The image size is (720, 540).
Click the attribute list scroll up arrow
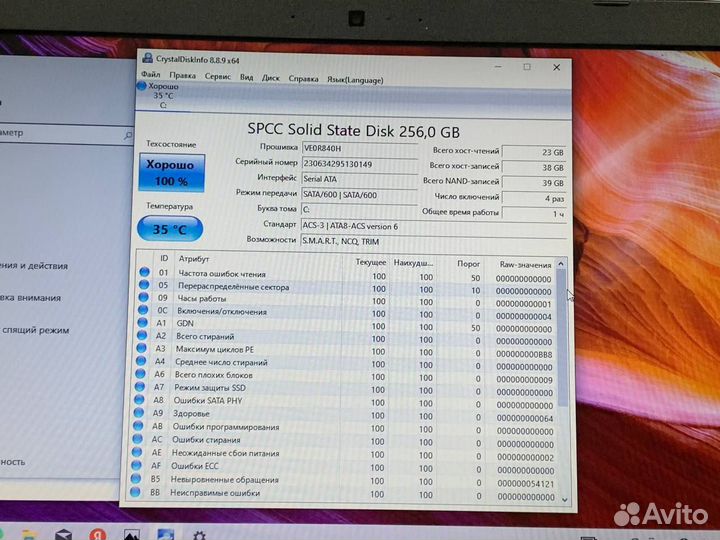pos(561,264)
